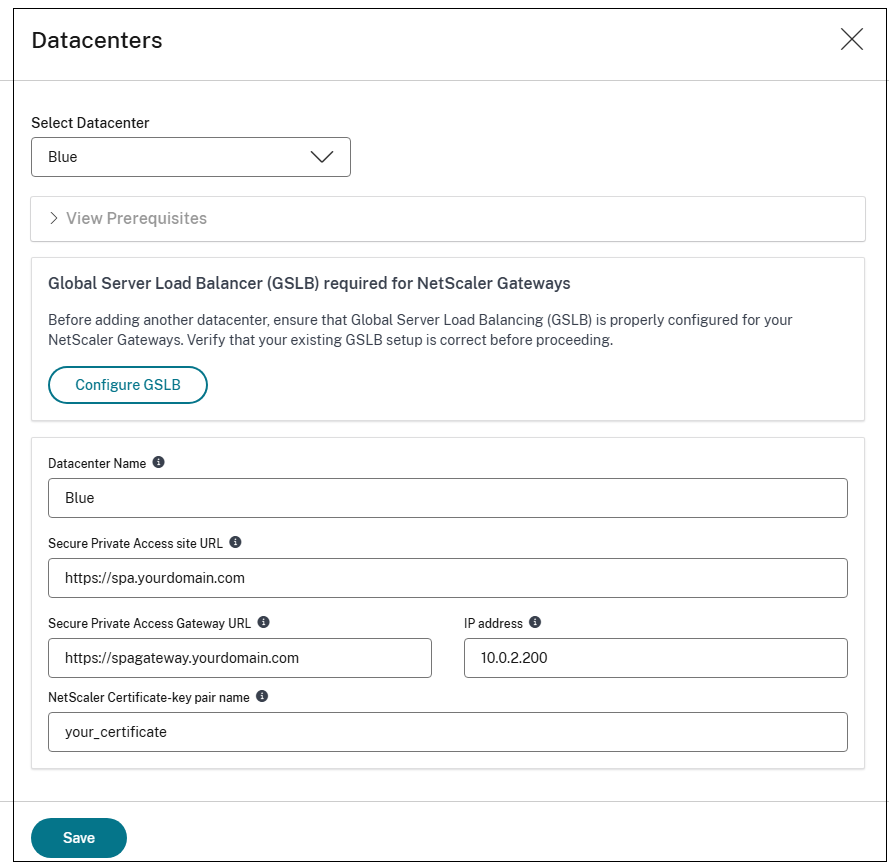889x867 pixels.
Task: Click the GSLB required for NetScaler Gateways heading
Action: click(309, 284)
